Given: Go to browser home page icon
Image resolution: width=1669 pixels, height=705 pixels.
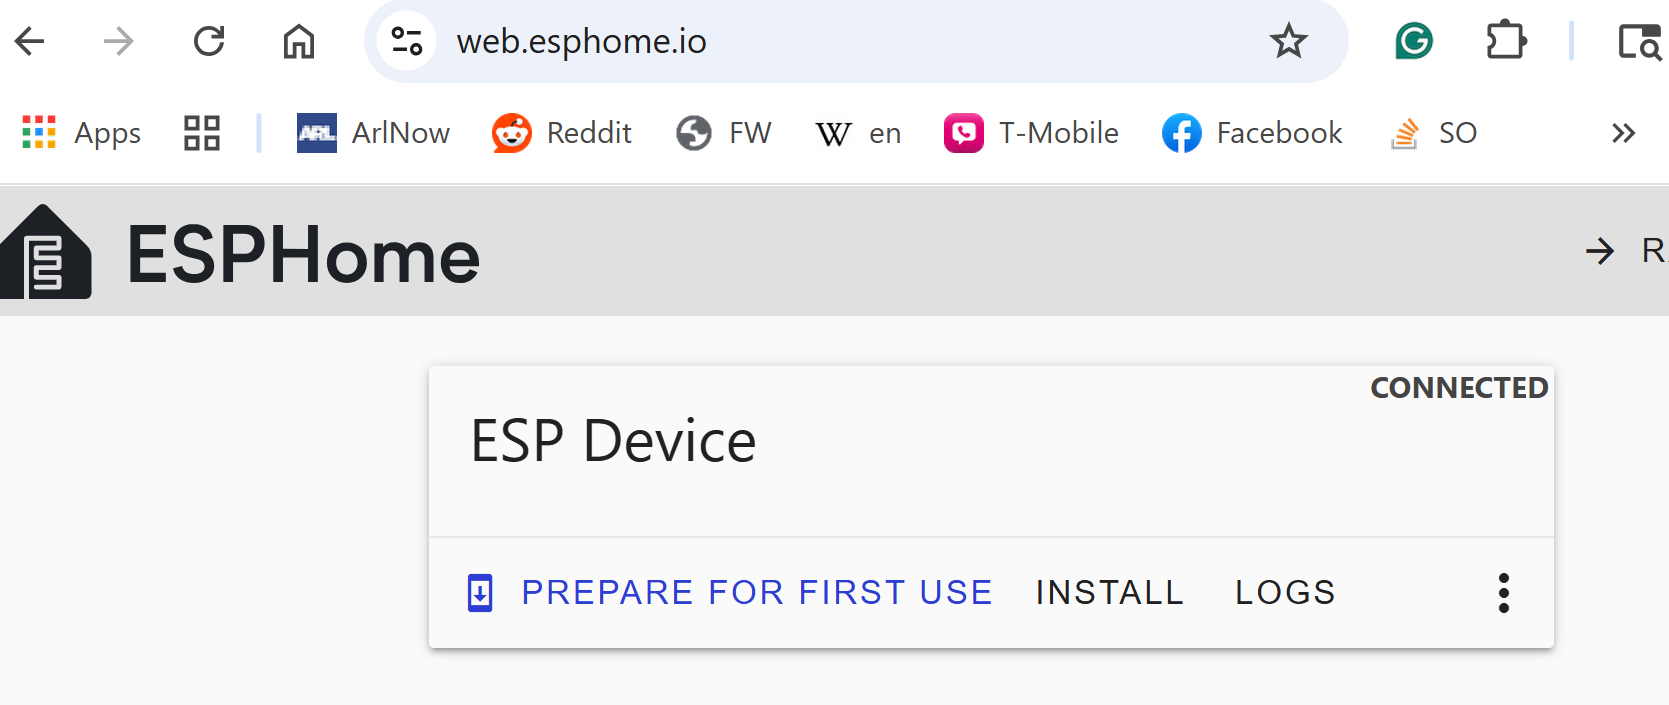Looking at the screenshot, I should 298,41.
